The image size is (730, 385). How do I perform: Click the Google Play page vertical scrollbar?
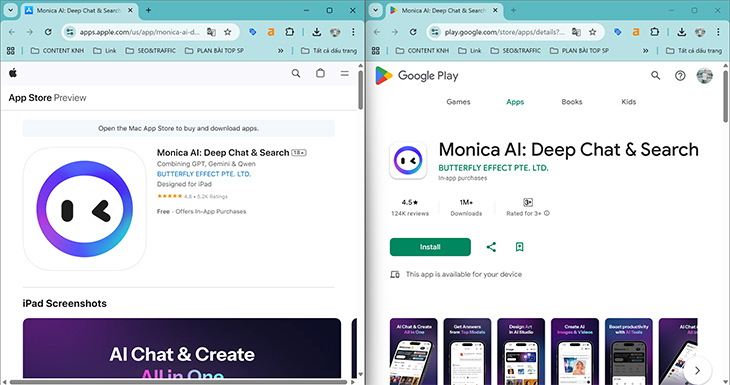726,95
